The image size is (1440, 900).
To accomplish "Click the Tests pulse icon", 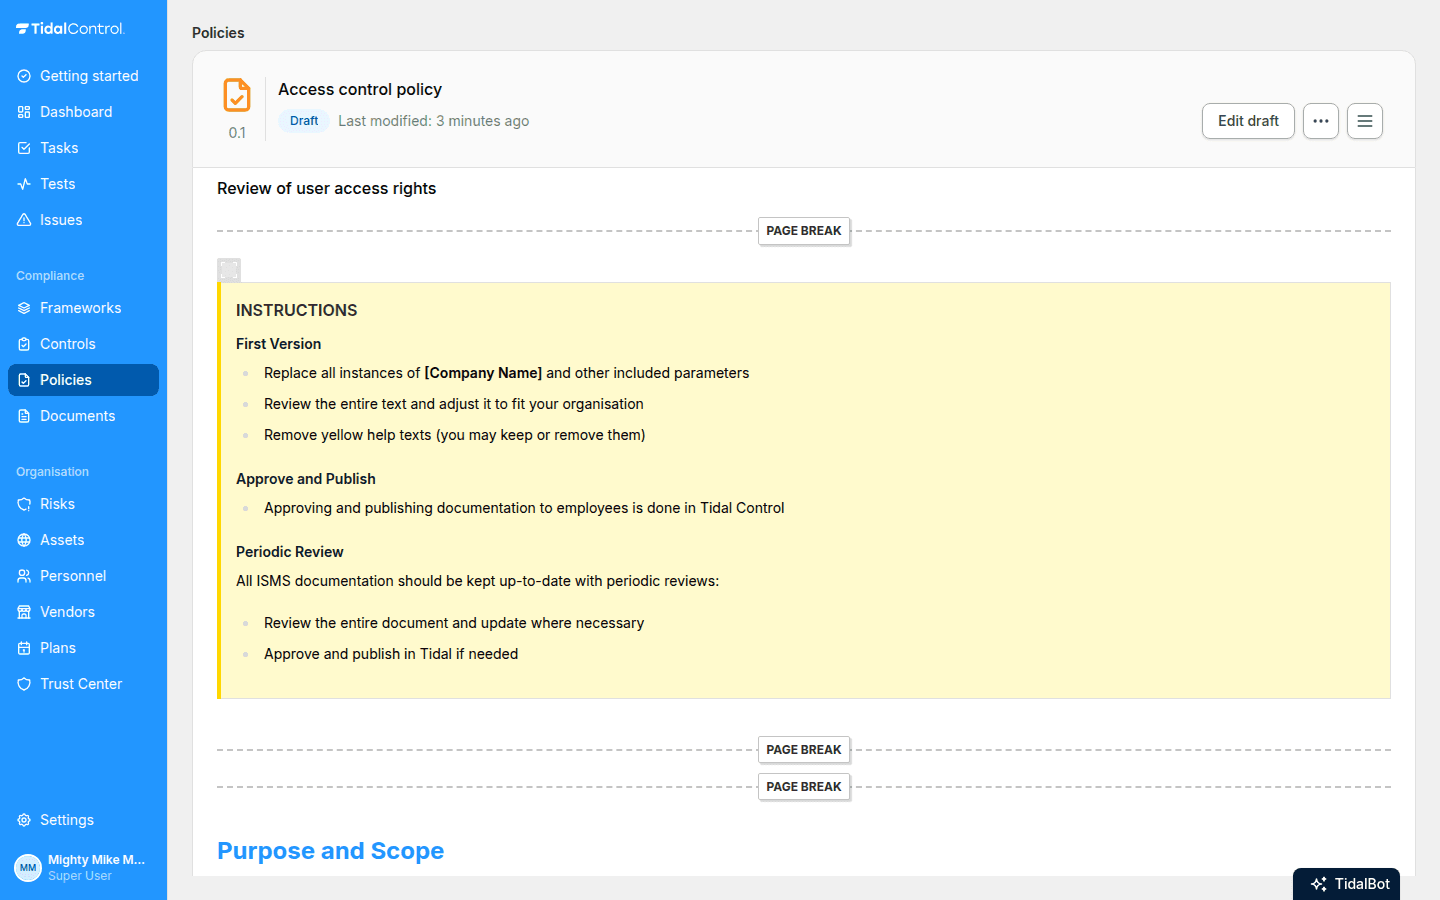I will coord(24,184).
